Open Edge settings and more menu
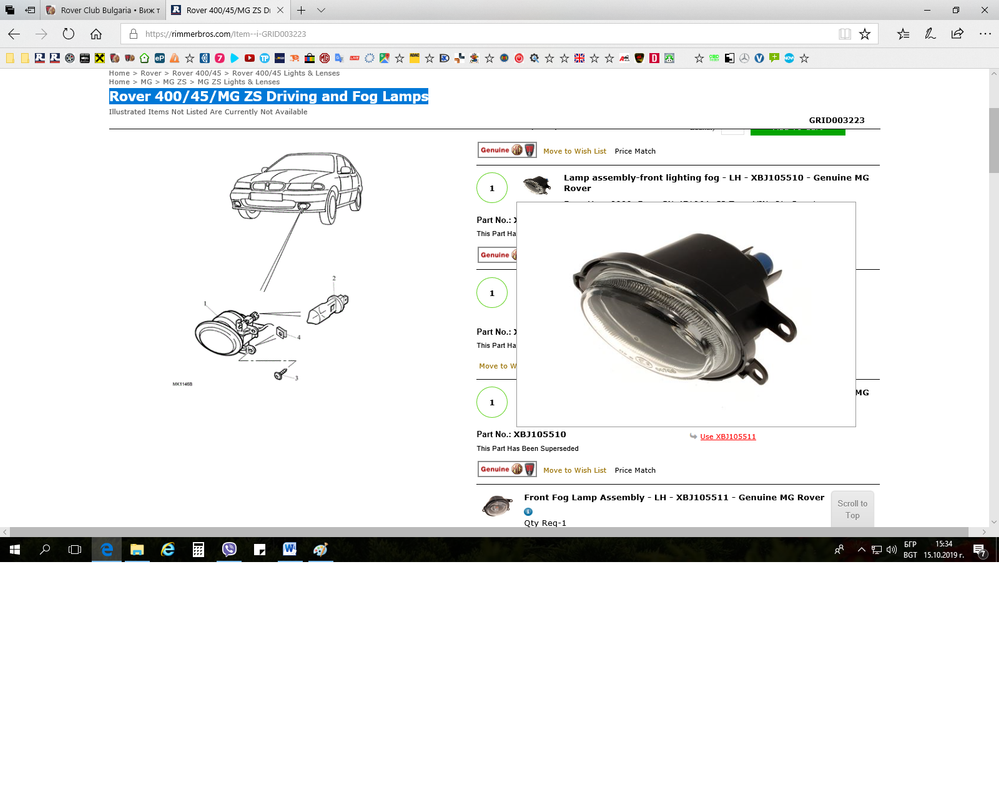Screen dimensions: 999x800 click(985, 34)
